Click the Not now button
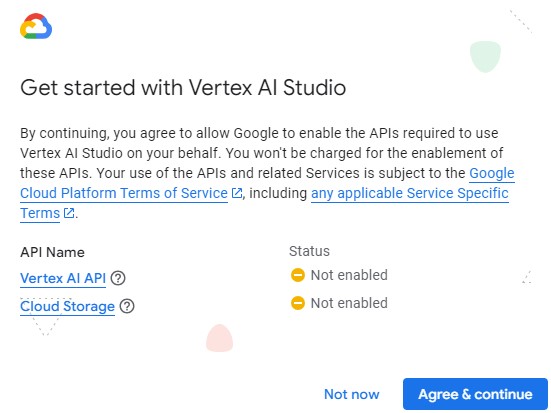The image size is (551, 413). [x=352, y=394]
